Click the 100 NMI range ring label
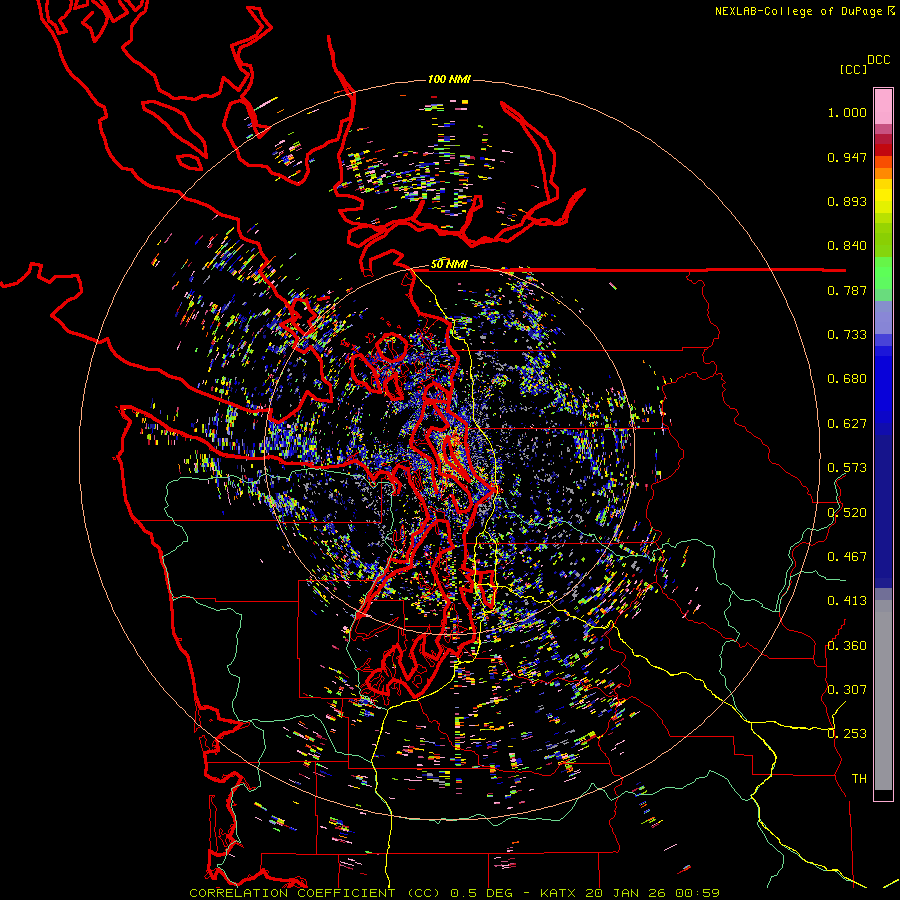 pos(449,79)
